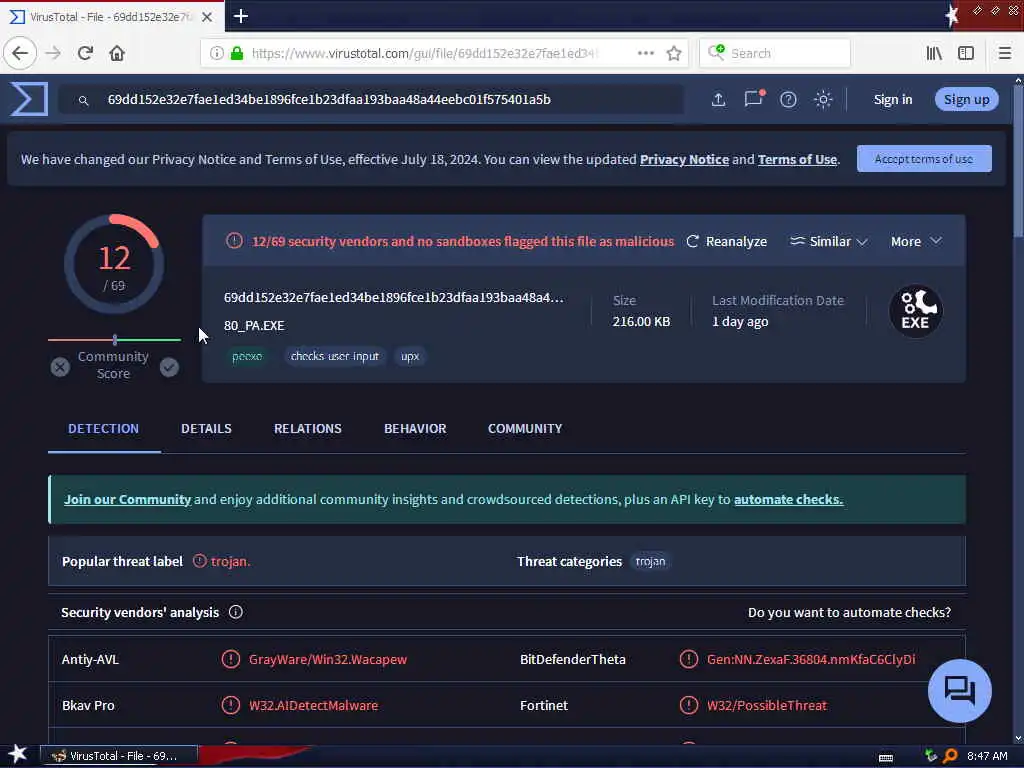Click the taskbar keyboard tray icon
Screen dimensions: 1024x768
pos(886,757)
